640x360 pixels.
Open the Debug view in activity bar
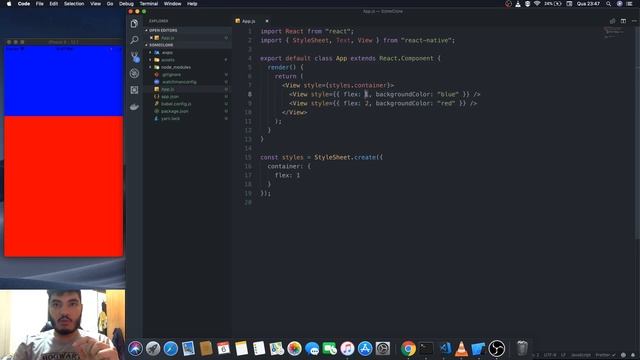(134, 73)
